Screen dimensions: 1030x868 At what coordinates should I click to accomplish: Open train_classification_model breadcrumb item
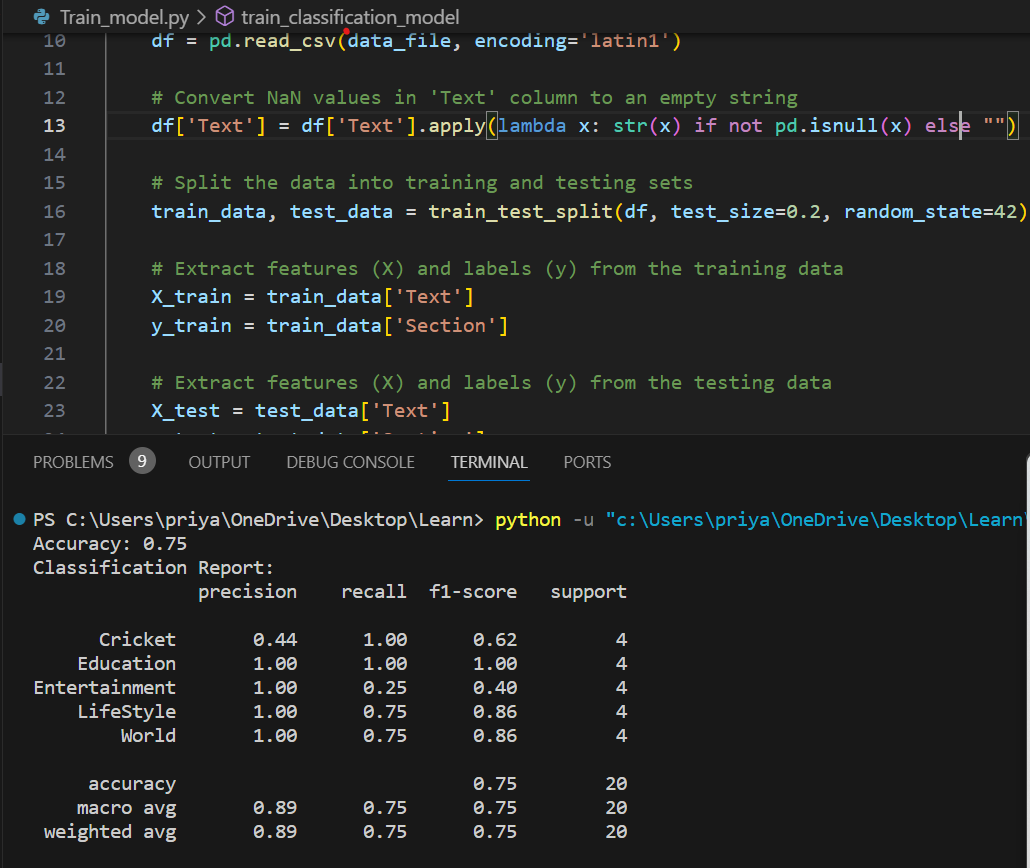[350, 17]
